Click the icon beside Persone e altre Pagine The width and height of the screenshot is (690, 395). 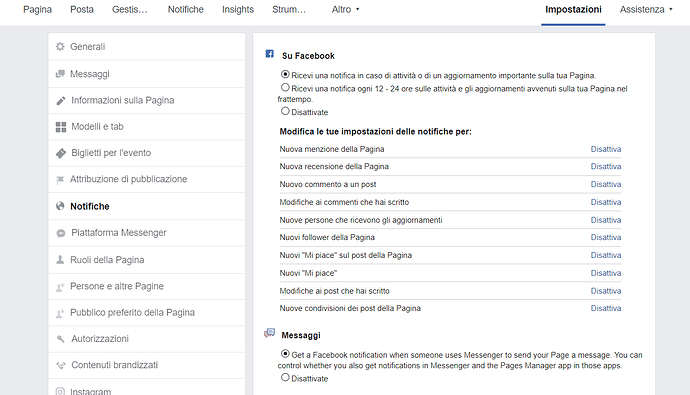[x=60, y=287]
